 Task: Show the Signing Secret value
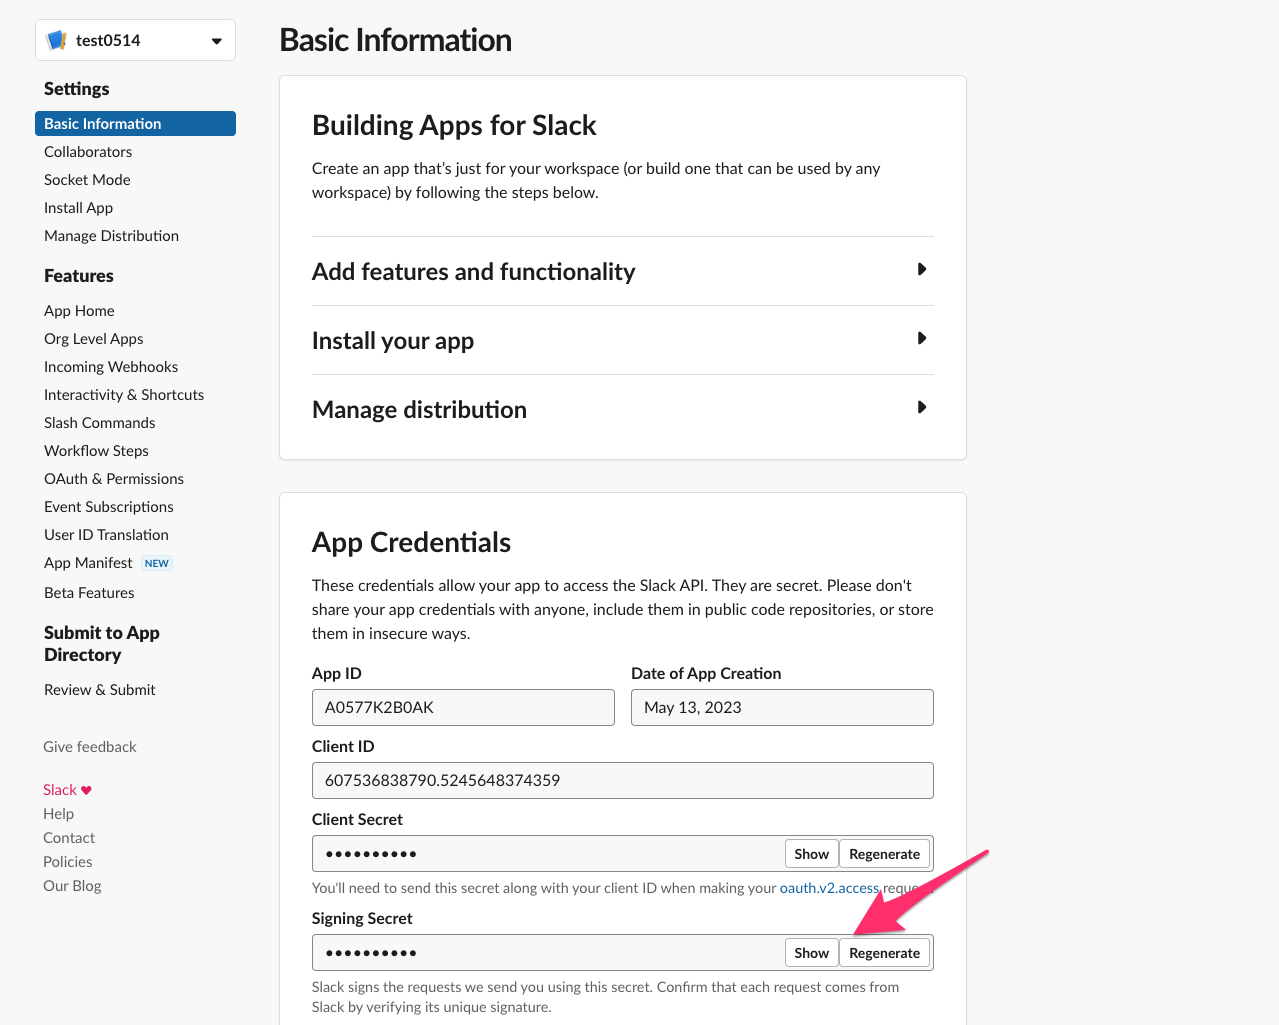tap(811, 952)
